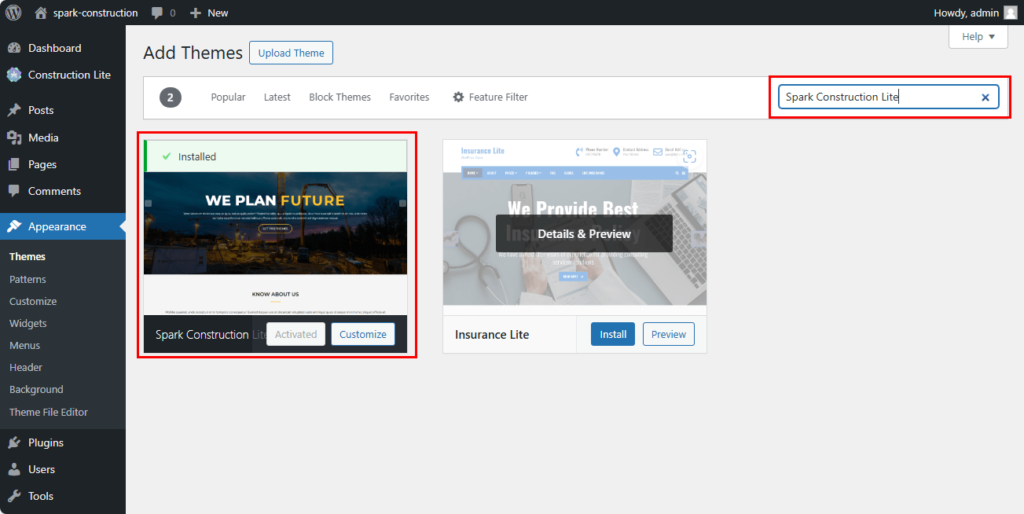Screen dimensions: 1024x514
Task: Go to the Dashboard in sidebar
Action: pos(54,48)
